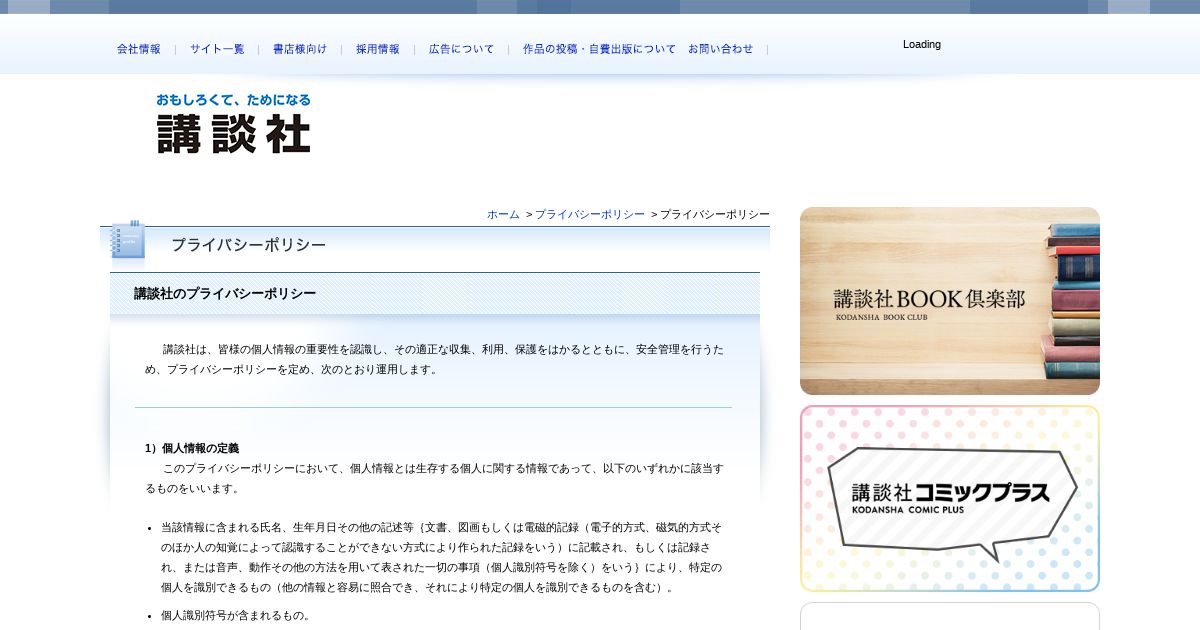1200x630 pixels.
Task: Click the notebook icon beside プライバシーポリシー heading
Action: click(x=128, y=241)
